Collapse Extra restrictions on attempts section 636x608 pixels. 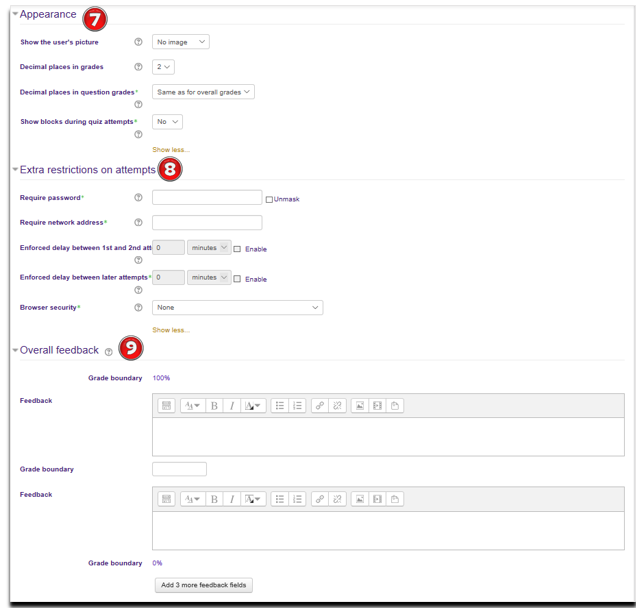(x=15, y=170)
